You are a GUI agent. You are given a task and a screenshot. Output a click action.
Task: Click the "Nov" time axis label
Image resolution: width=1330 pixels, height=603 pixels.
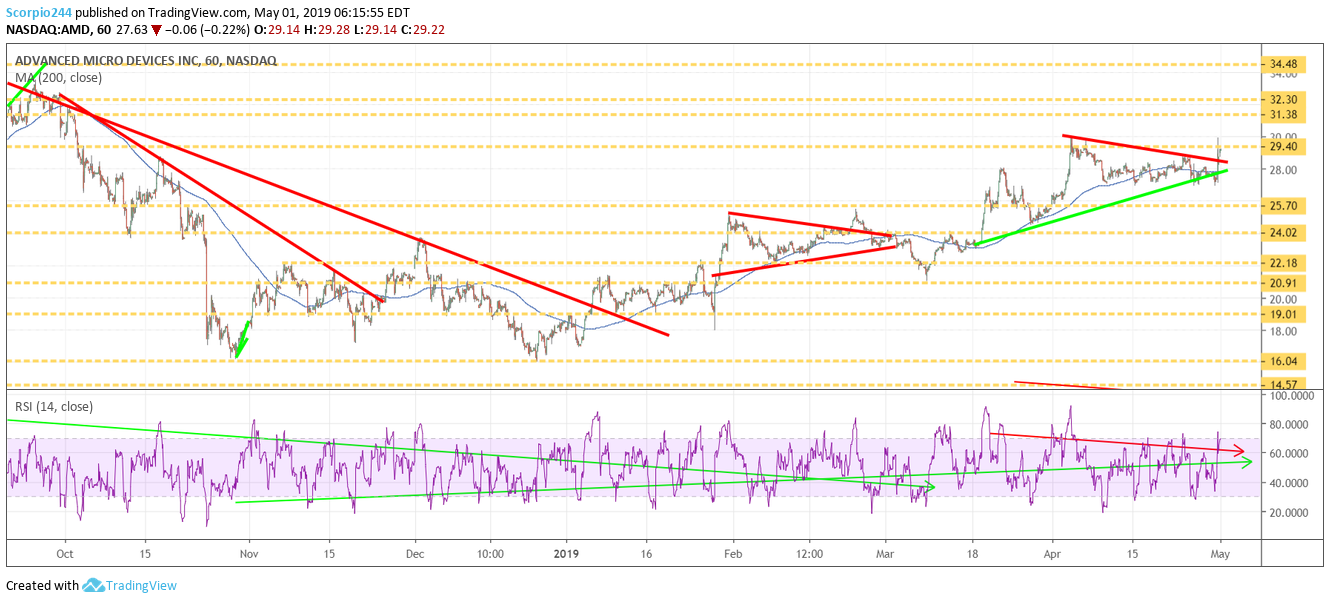click(x=250, y=553)
